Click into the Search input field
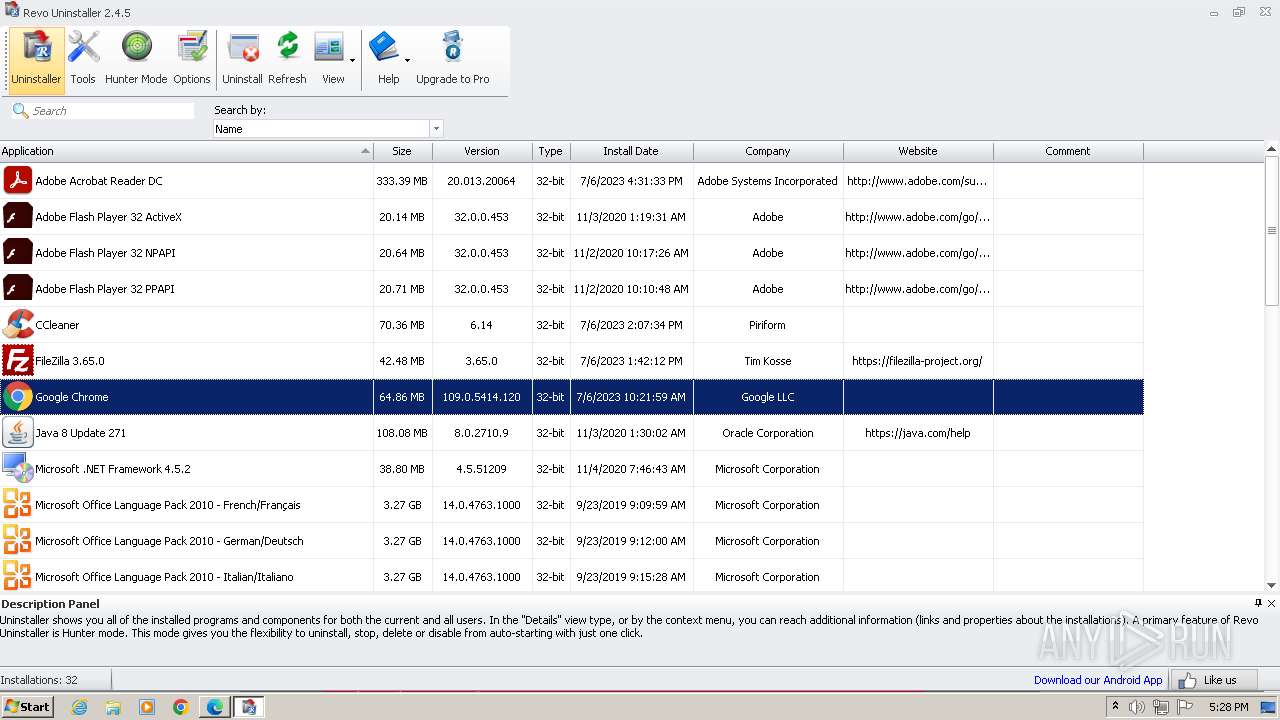Screen dimensions: 1280x720 (103, 111)
